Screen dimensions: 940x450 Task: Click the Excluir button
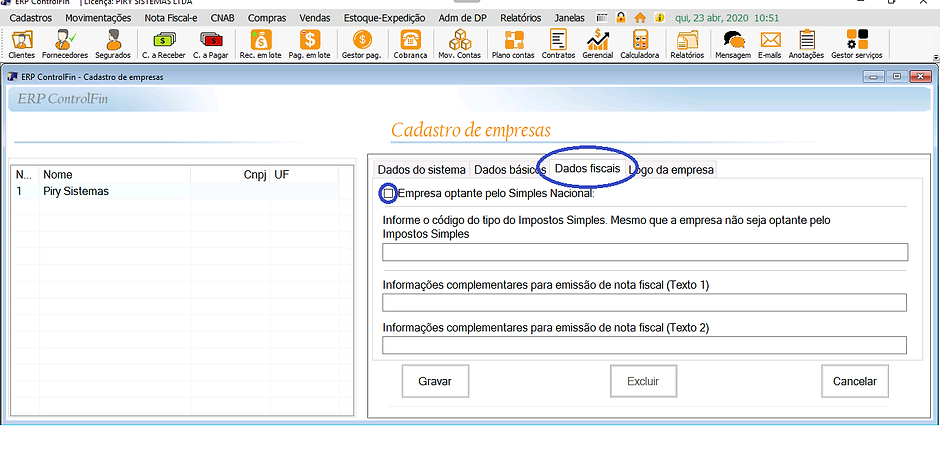[x=643, y=381]
